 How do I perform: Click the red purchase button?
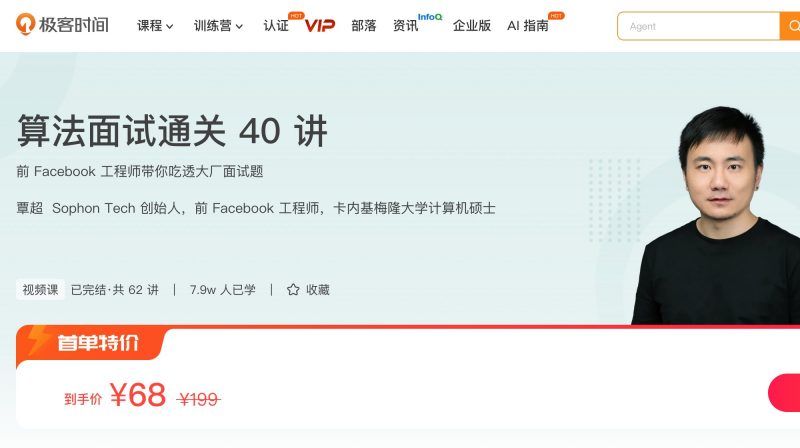784,392
